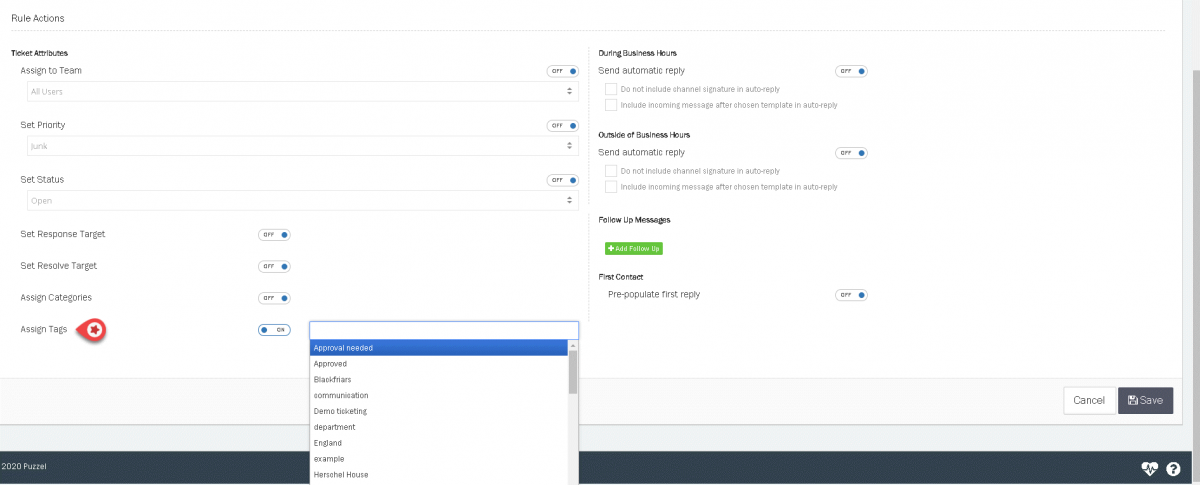Click the red marker beside Assign Tags
This screenshot has height=485, width=1200.
click(95, 329)
